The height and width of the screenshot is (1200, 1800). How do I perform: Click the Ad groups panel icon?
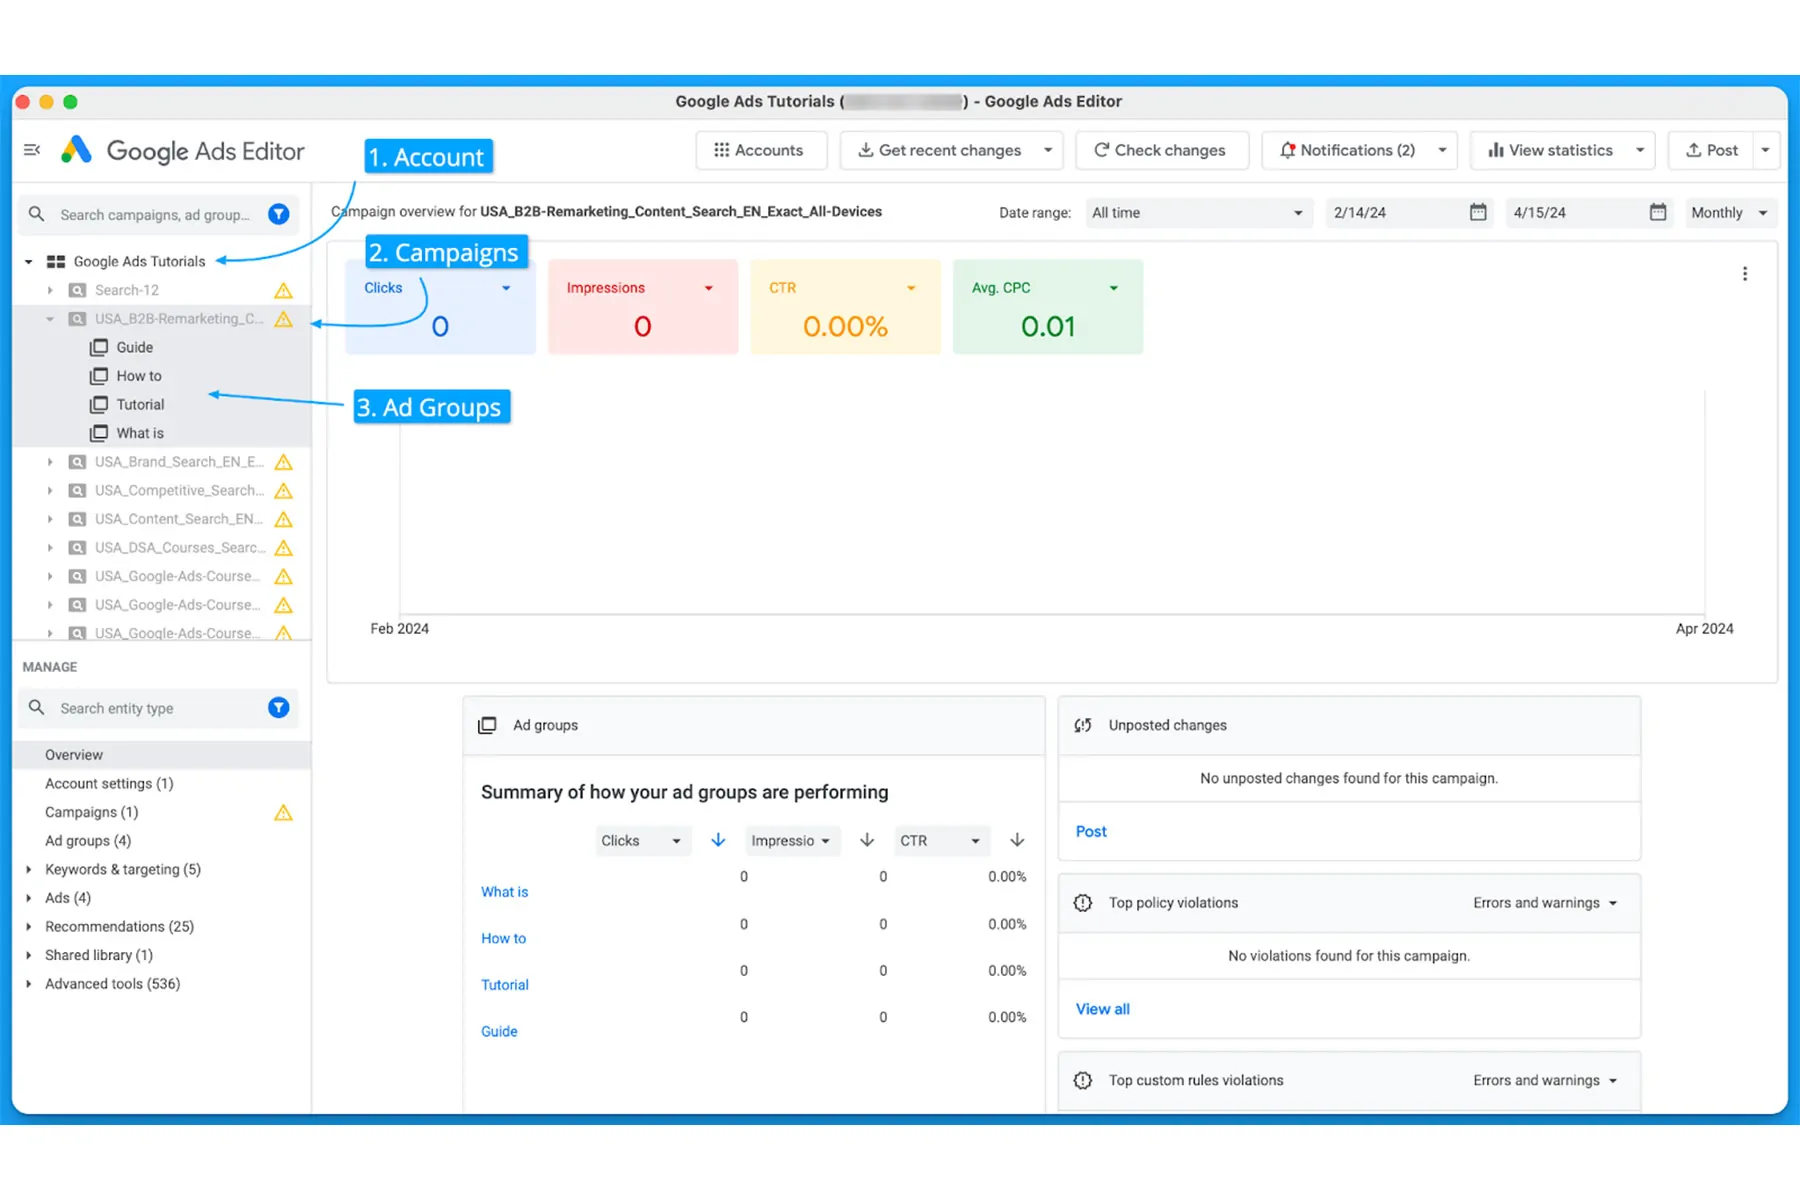(x=488, y=725)
